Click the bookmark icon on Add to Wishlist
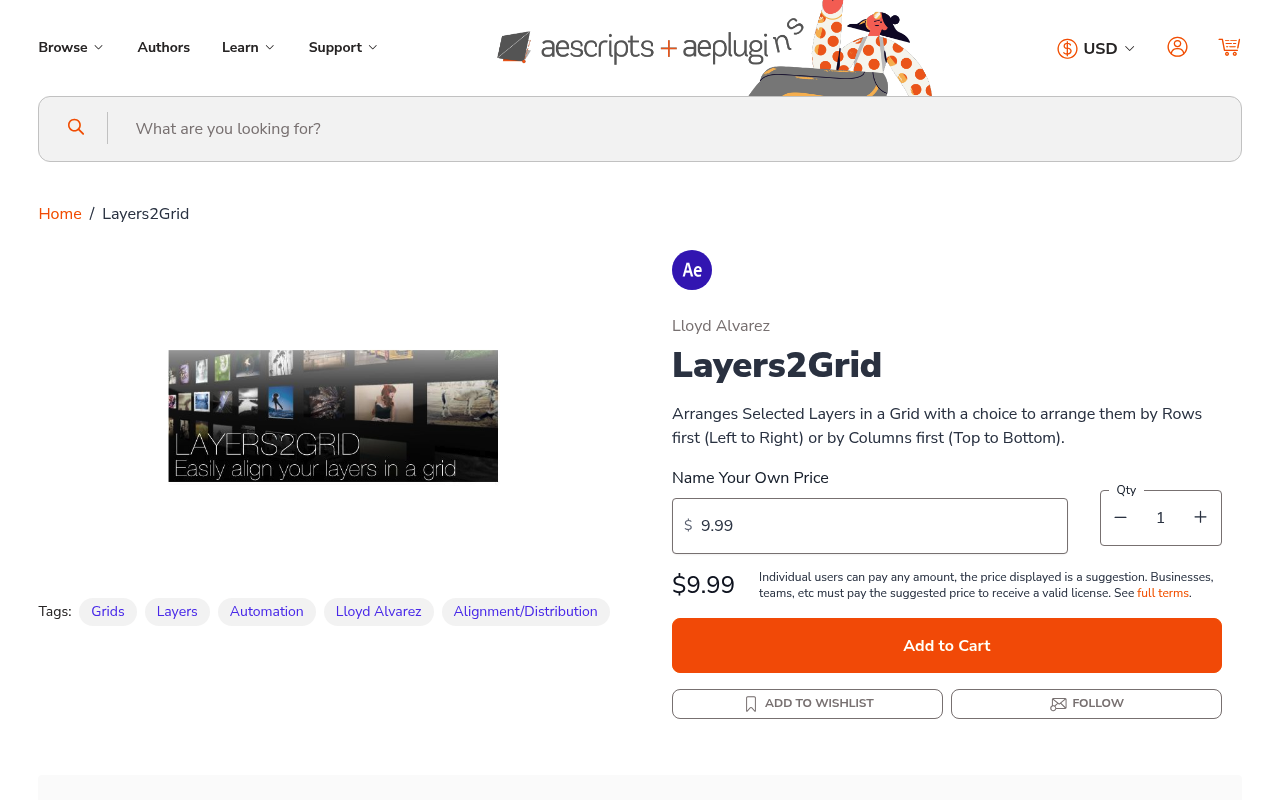 (750, 703)
